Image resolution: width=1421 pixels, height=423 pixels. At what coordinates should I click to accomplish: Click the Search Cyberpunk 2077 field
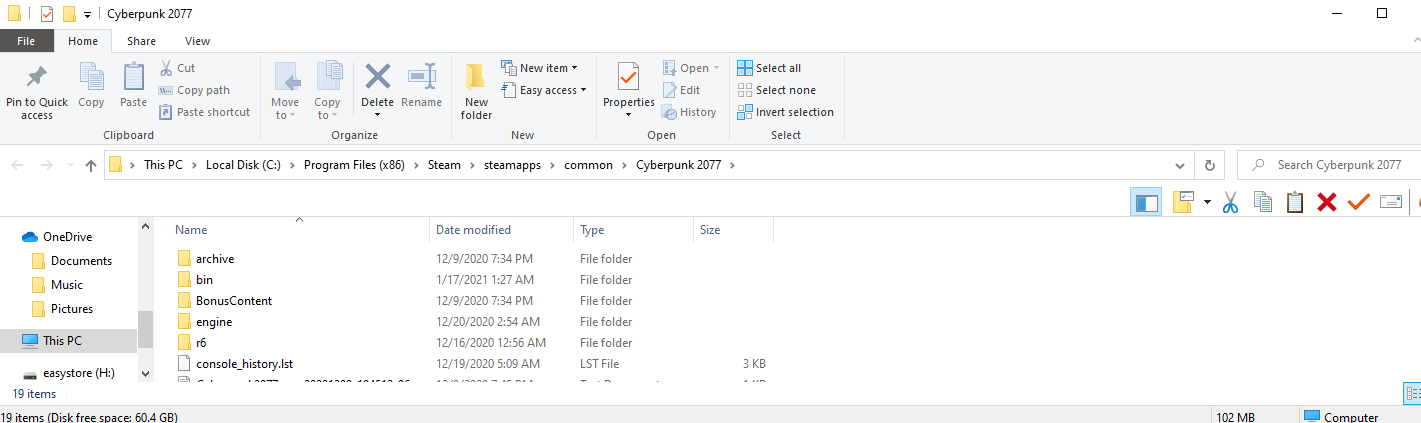pyautogui.click(x=1328, y=165)
